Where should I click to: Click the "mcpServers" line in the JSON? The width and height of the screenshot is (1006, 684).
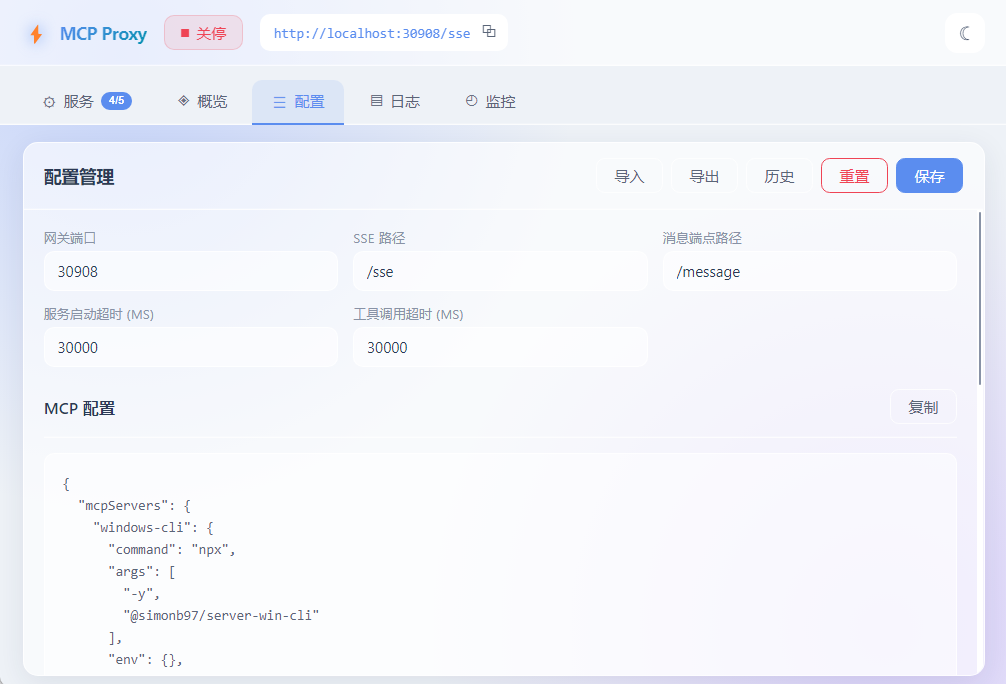[134, 506]
